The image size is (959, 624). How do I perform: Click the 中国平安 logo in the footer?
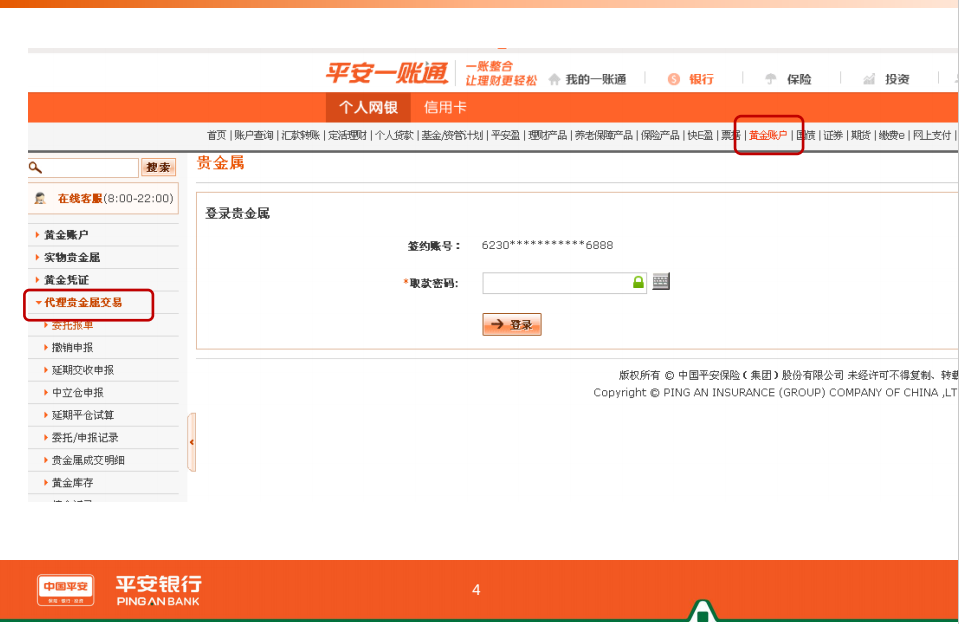click(x=65, y=590)
